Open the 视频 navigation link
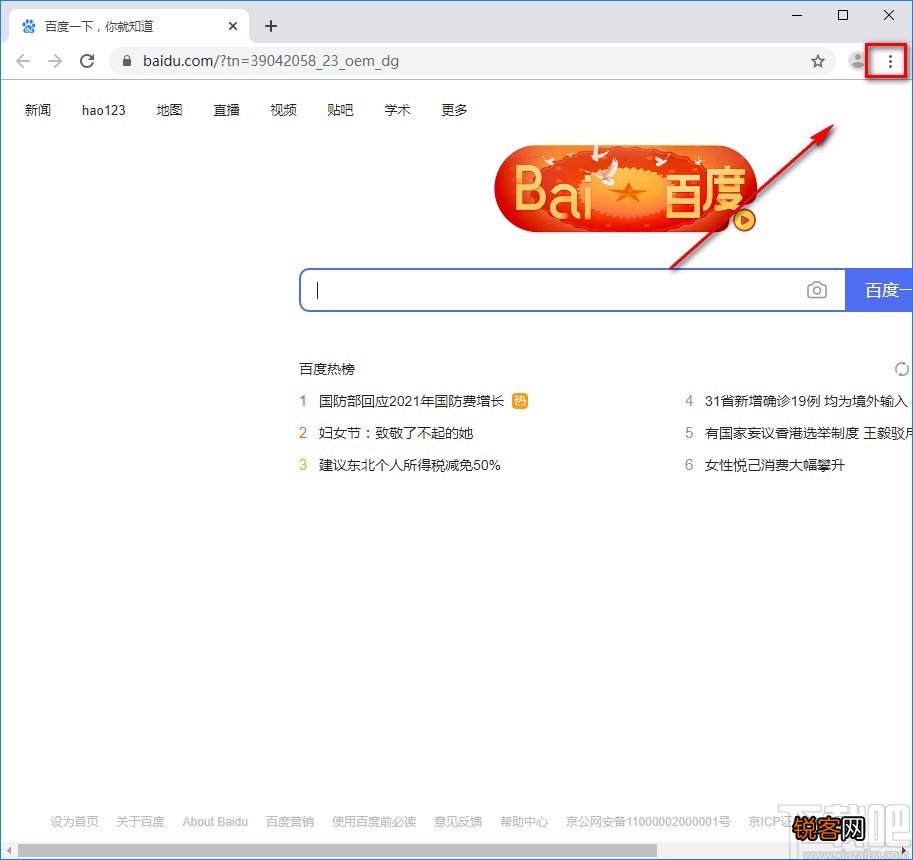The height and width of the screenshot is (860, 913). 284,109
